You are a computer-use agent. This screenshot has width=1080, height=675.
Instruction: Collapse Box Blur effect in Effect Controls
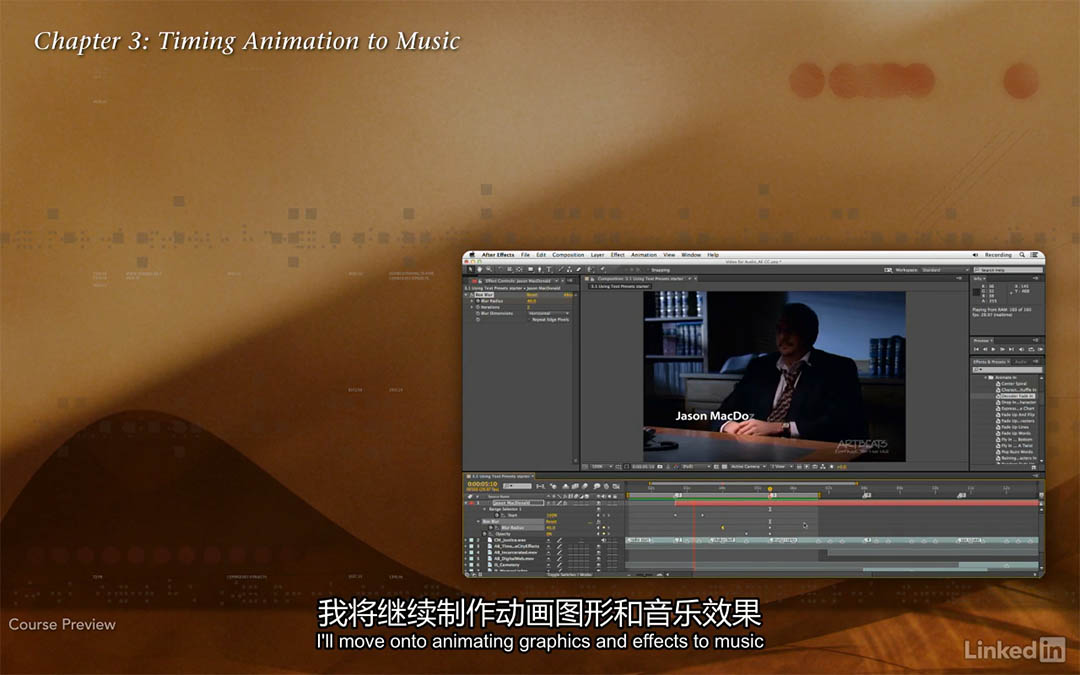pos(468,295)
